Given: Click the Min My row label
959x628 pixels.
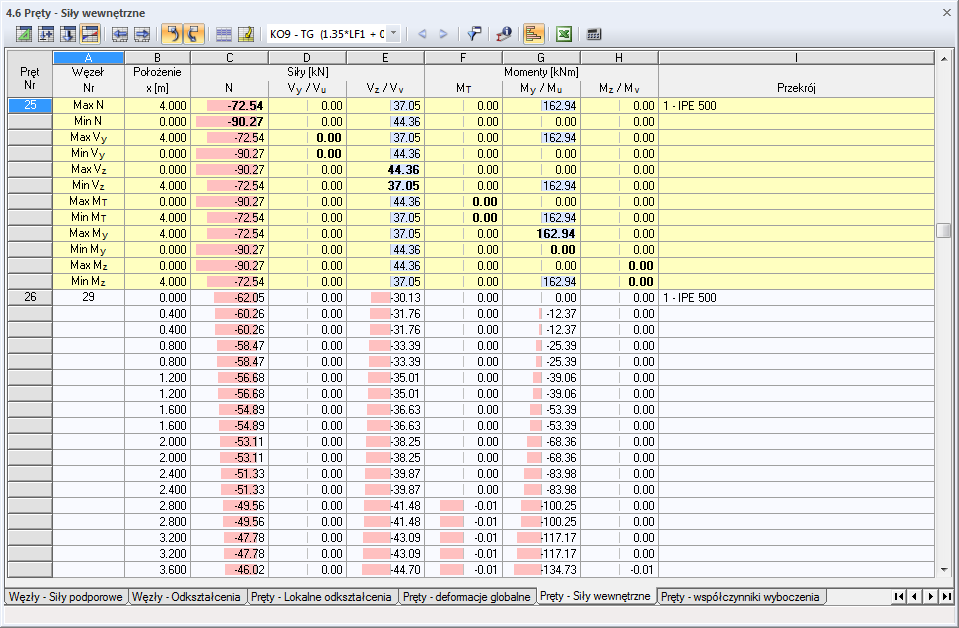Looking at the screenshot, I should (x=89, y=249).
